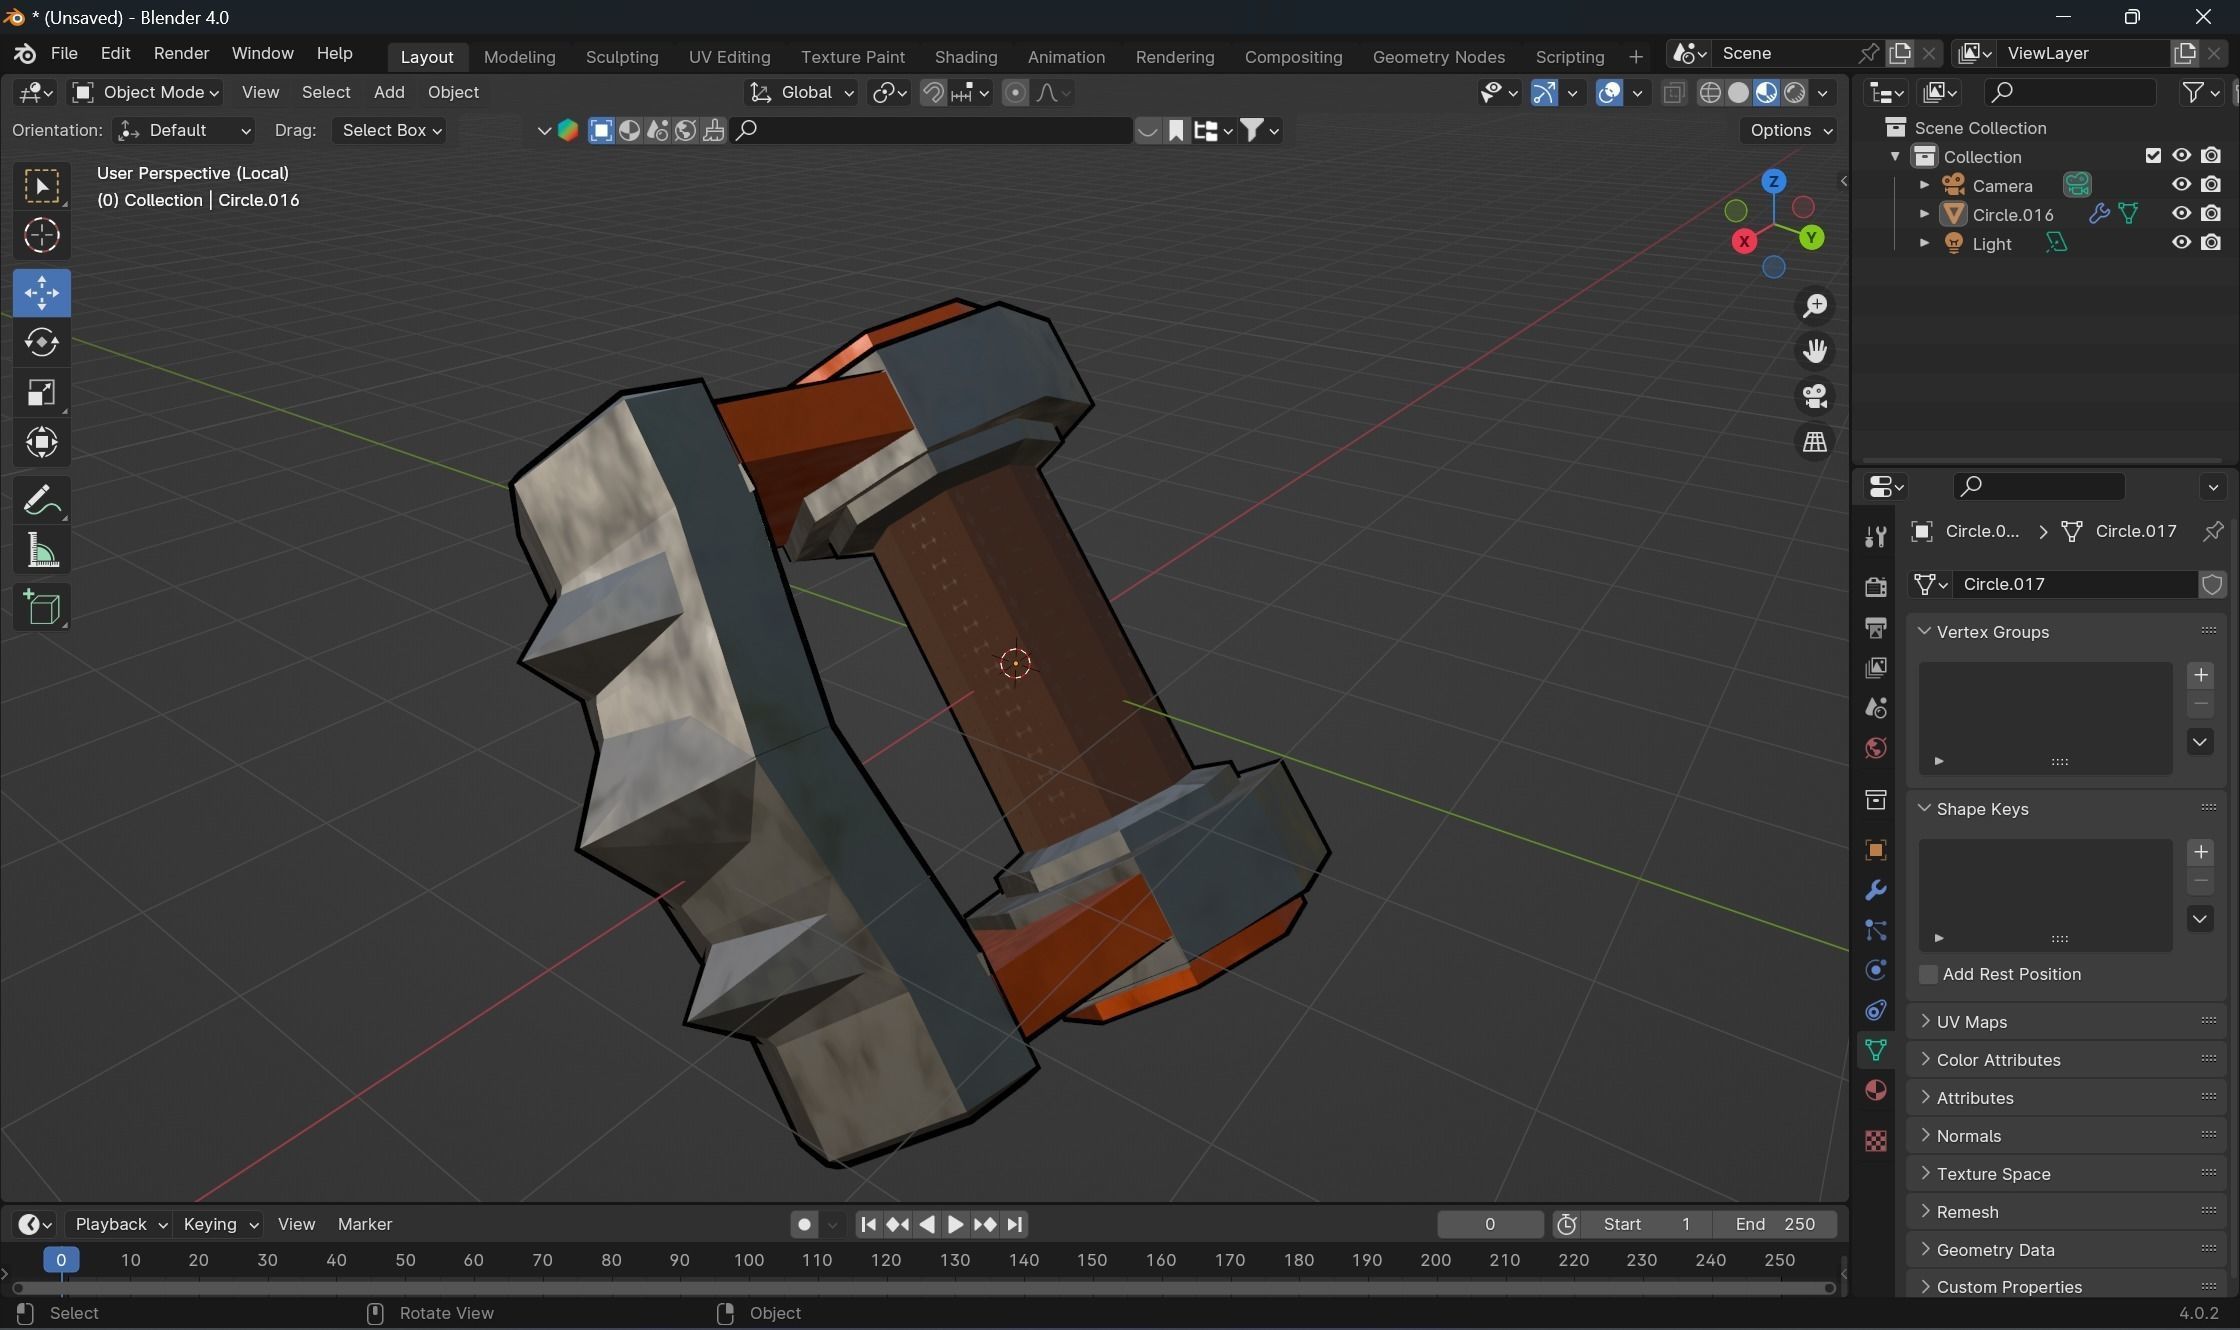Toggle X-ray mode button
2240x1330 pixels.
(x=1673, y=93)
